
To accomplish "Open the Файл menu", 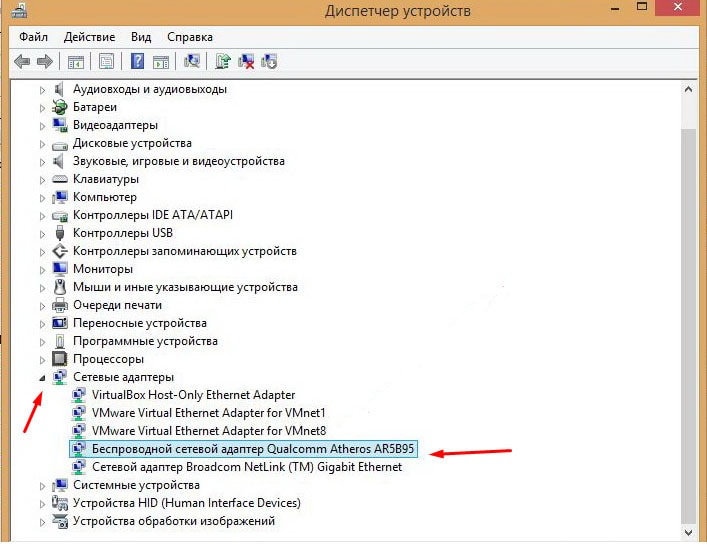I will click(x=33, y=37).
